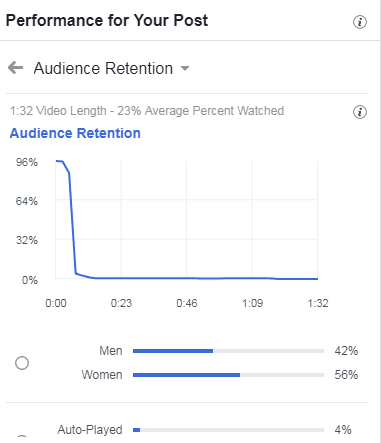Click the Audience Retention dropdown title text
Viewport: 381px width, 443px height.
tap(103, 68)
